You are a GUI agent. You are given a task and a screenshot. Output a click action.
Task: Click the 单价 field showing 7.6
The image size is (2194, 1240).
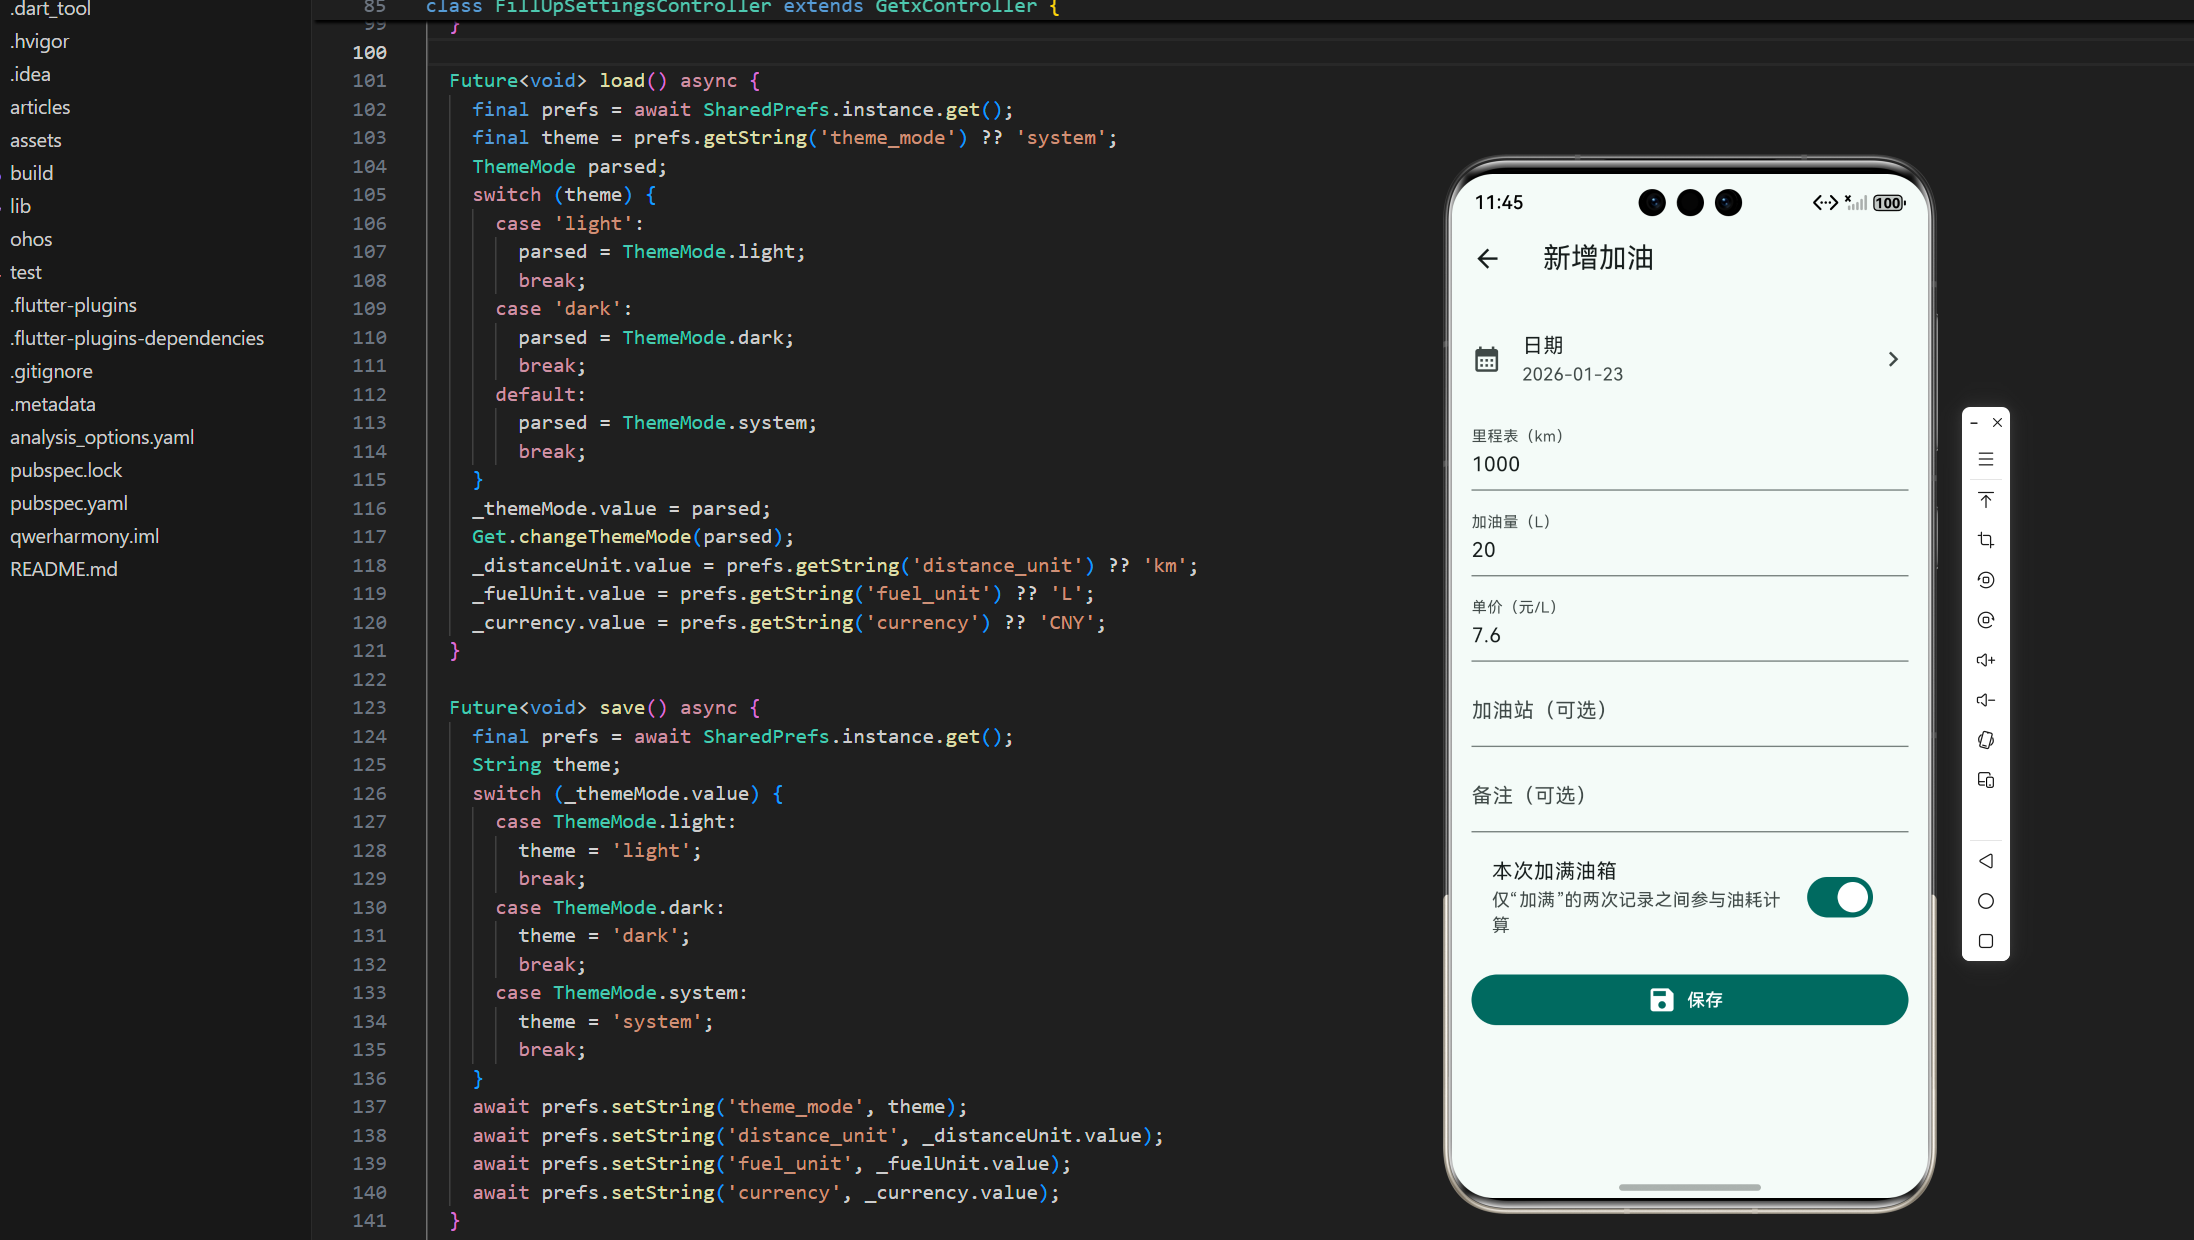point(1689,635)
